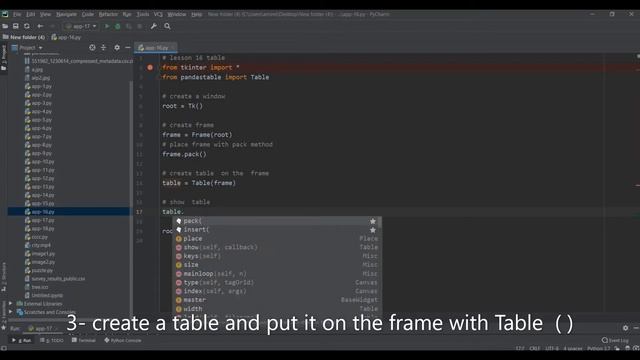Open the app-17 run configuration dropdown
Screen dimensions: 640x360
pyautogui.click(x=81, y=26)
